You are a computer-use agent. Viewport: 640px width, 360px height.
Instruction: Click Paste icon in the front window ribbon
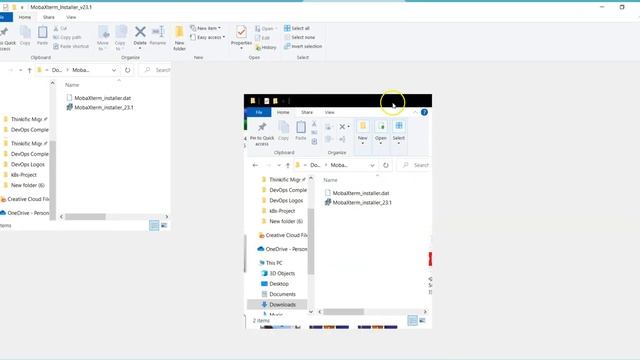301,131
